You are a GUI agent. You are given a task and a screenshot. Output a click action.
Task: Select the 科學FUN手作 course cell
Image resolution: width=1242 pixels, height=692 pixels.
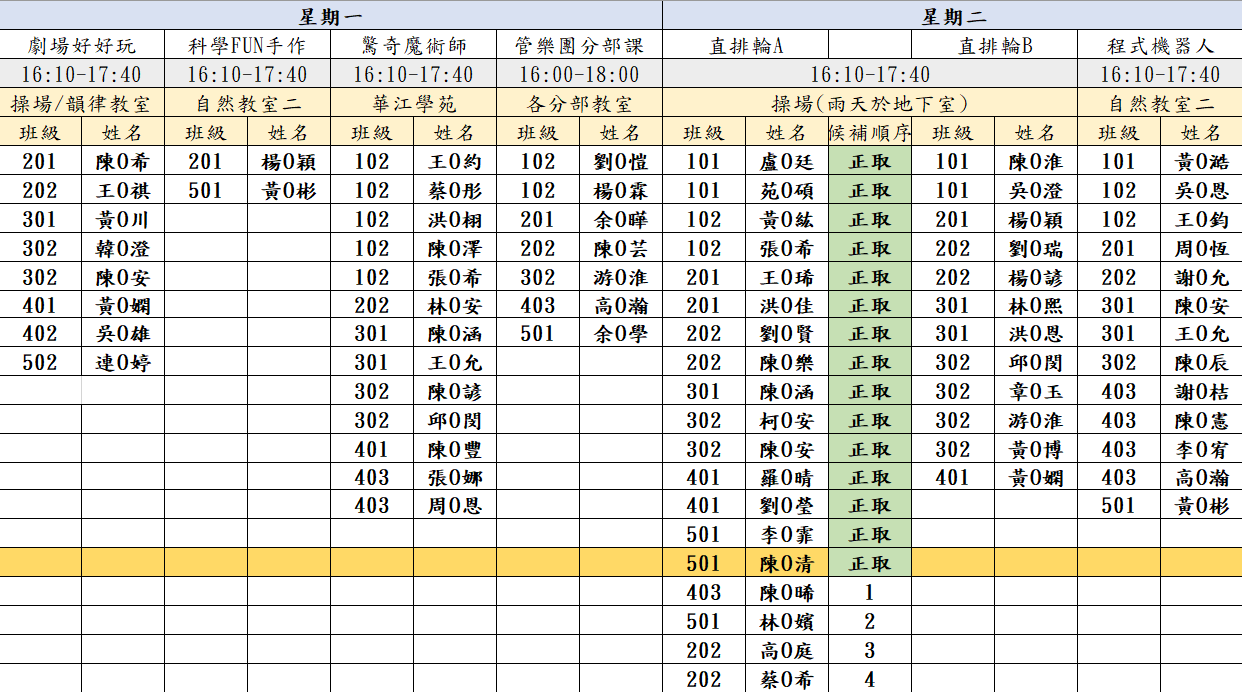(x=247, y=45)
